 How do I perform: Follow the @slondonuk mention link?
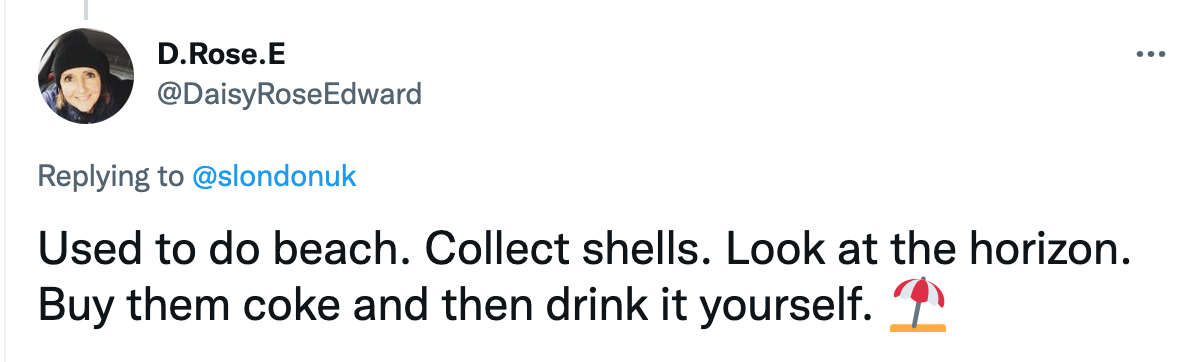[274, 177]
